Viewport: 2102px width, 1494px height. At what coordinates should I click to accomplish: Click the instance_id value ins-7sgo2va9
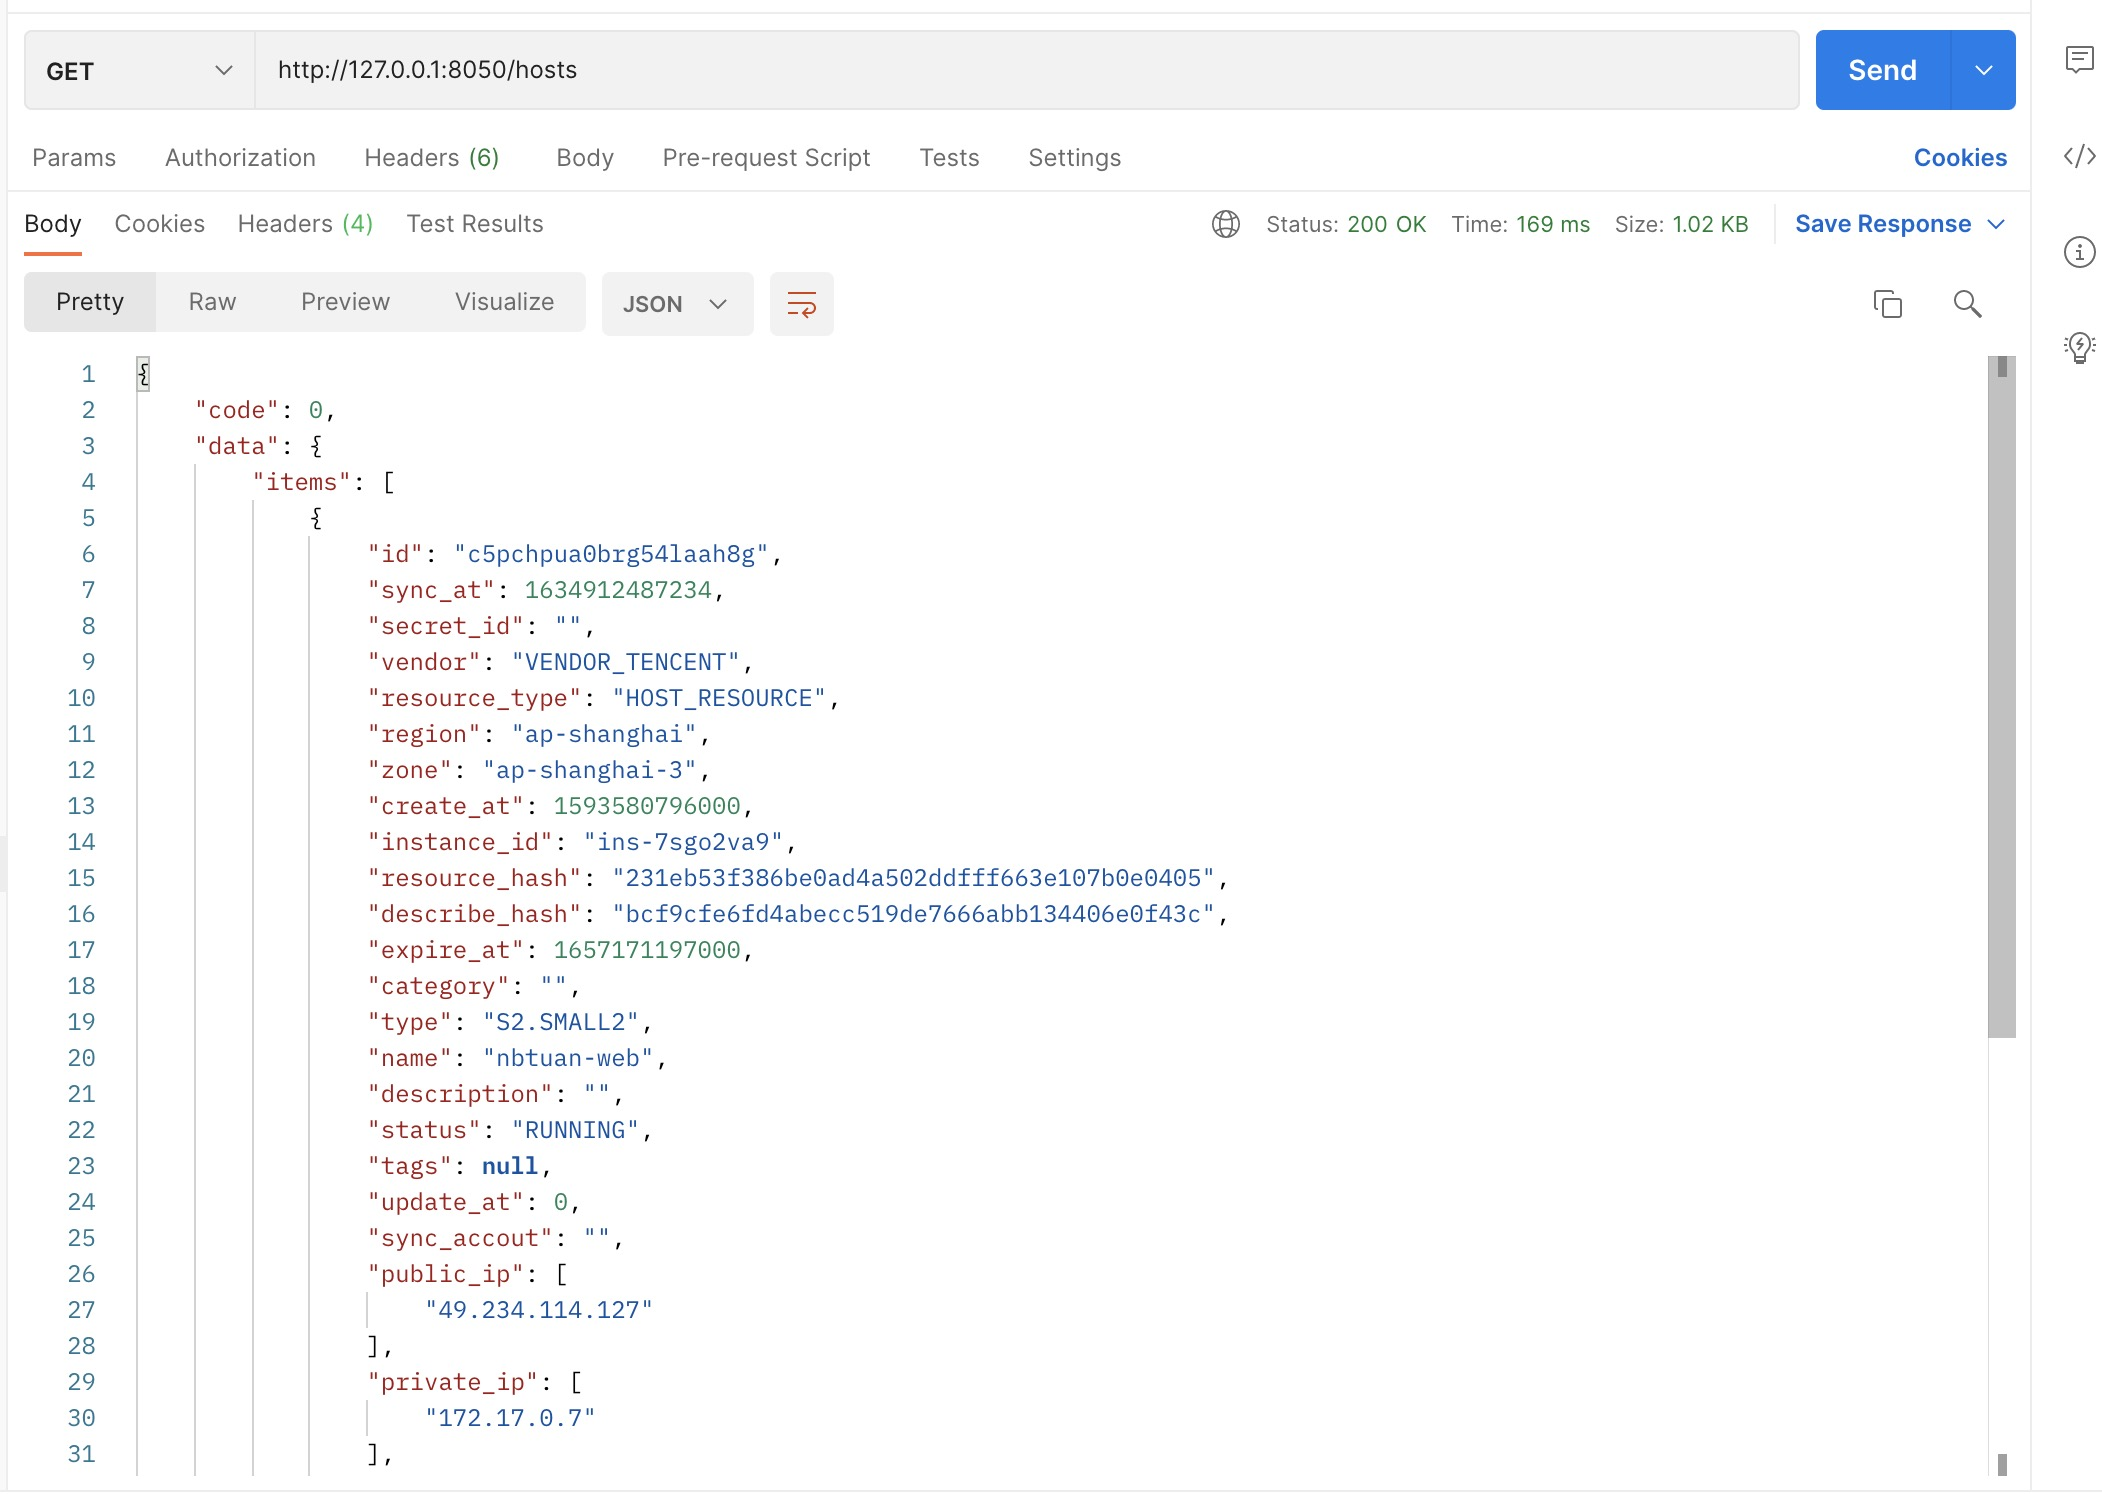click(x=683, y=842)
